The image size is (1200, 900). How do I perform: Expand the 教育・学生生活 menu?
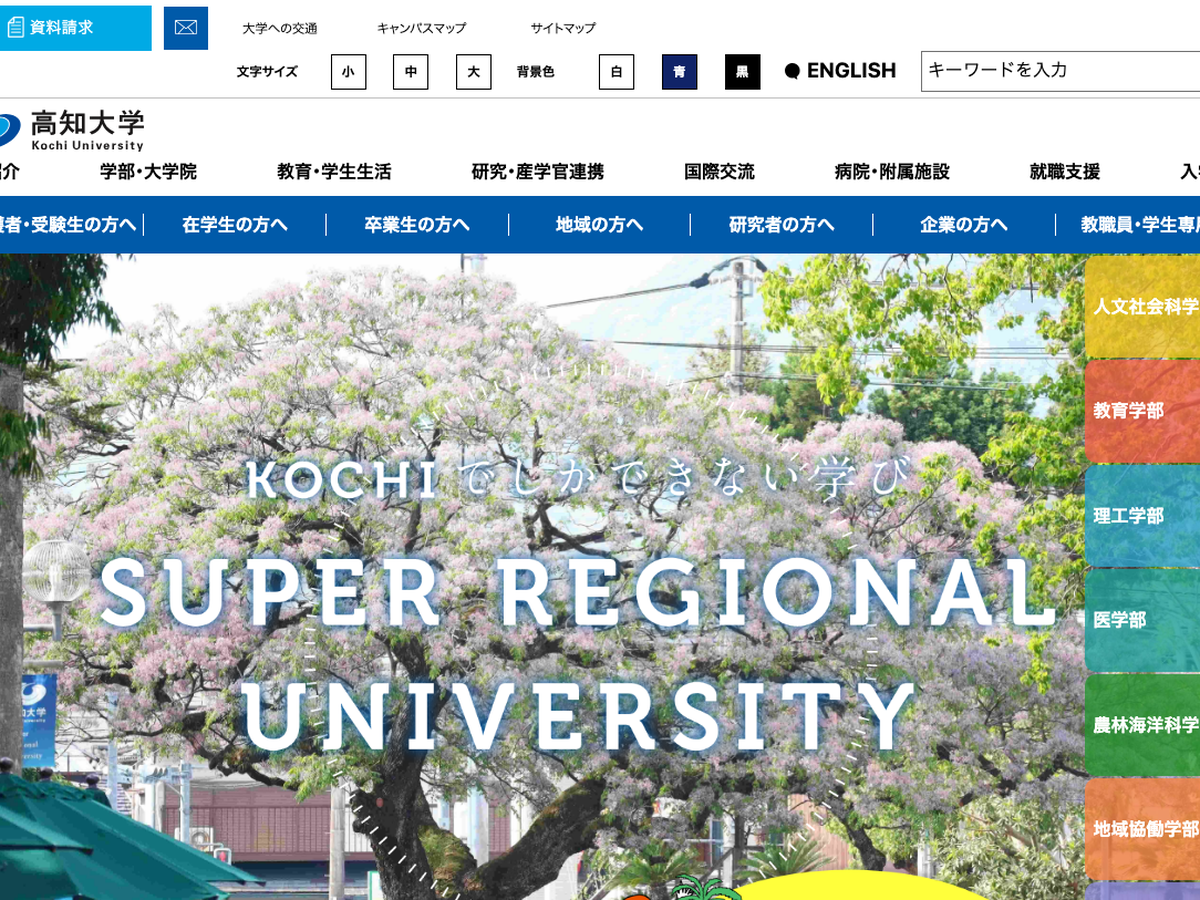click(x=334, y=172)
